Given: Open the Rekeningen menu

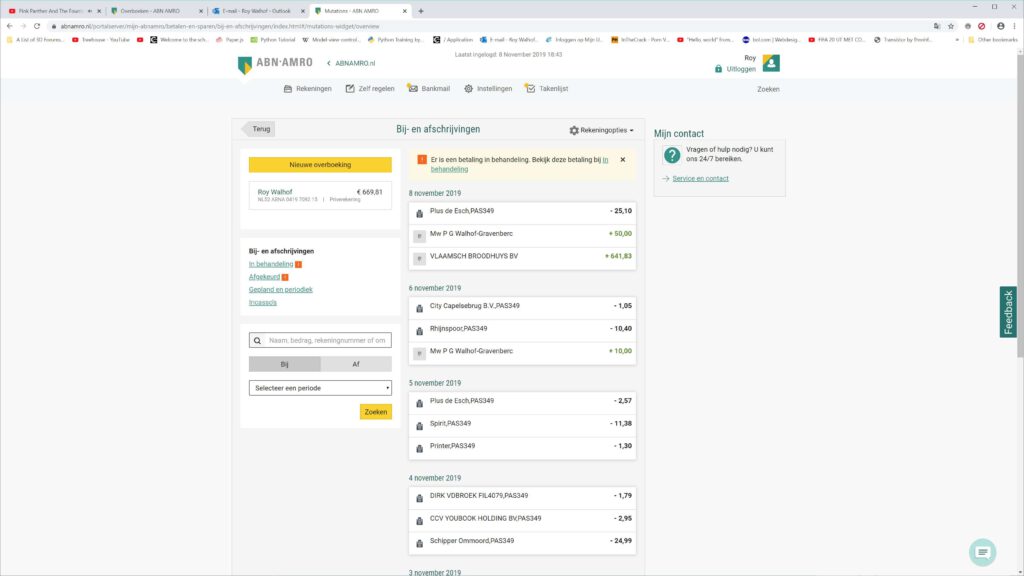Looking at the screenshot, I should point(307,89).
